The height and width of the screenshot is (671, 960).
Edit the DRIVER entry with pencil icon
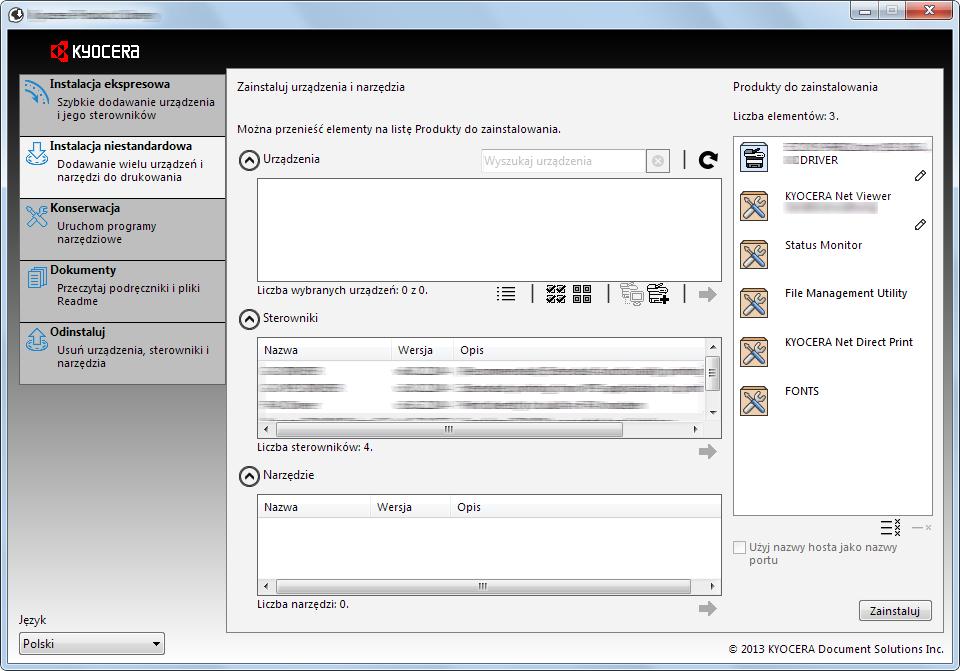click(920, 176)
